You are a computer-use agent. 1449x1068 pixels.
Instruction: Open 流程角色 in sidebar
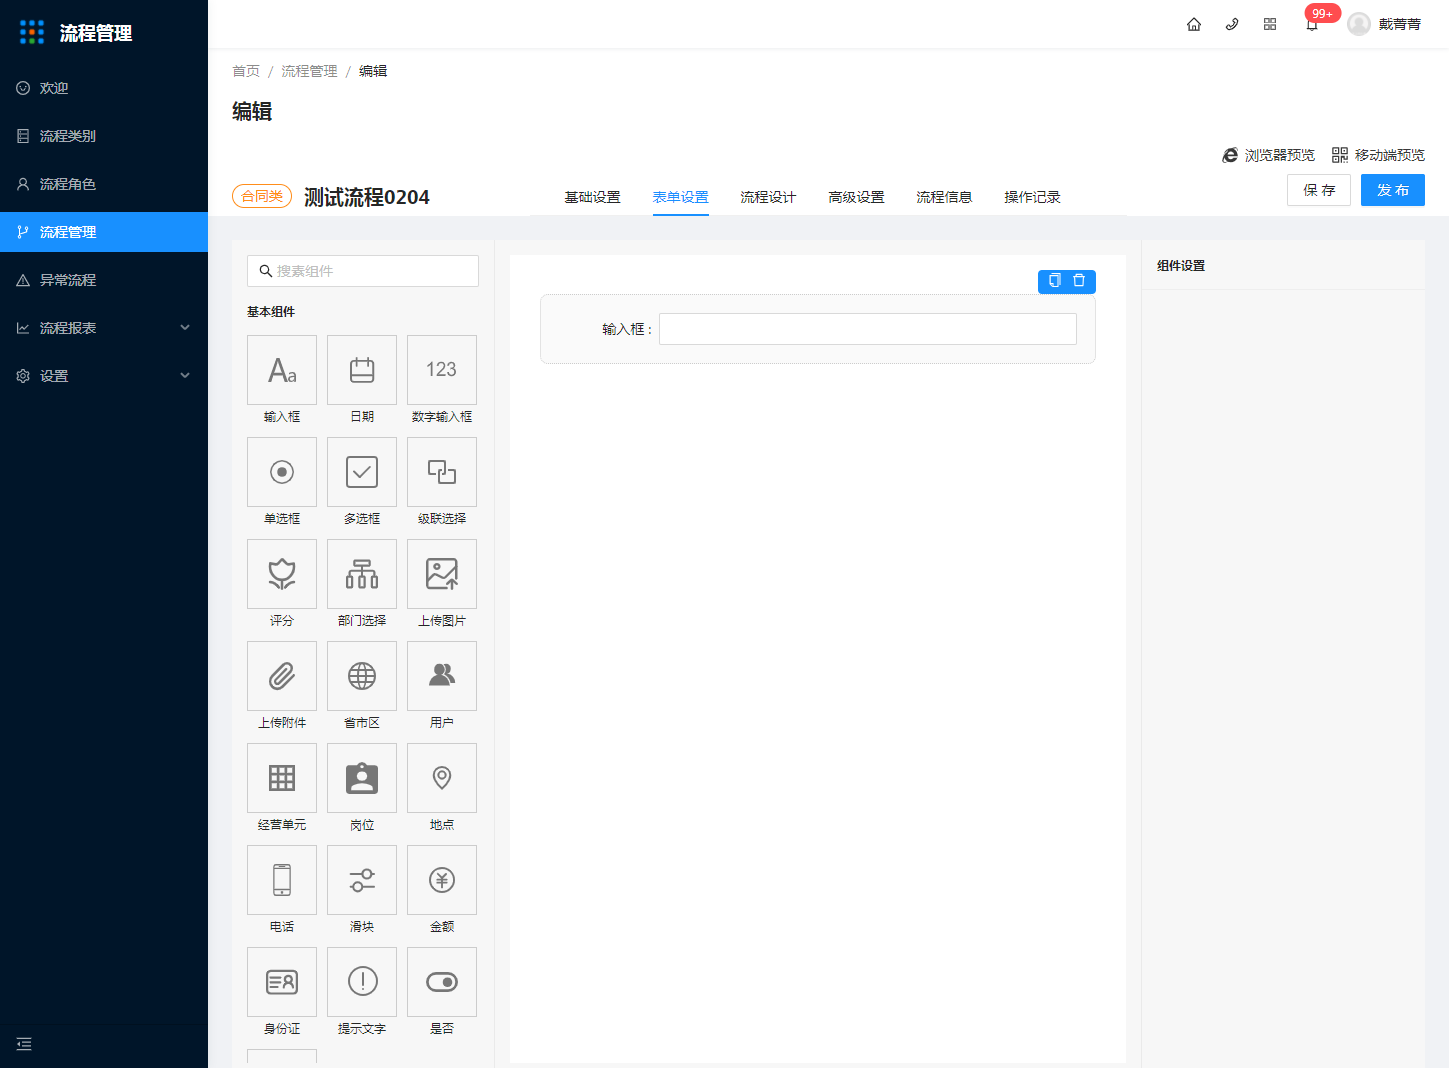(104, 184)
